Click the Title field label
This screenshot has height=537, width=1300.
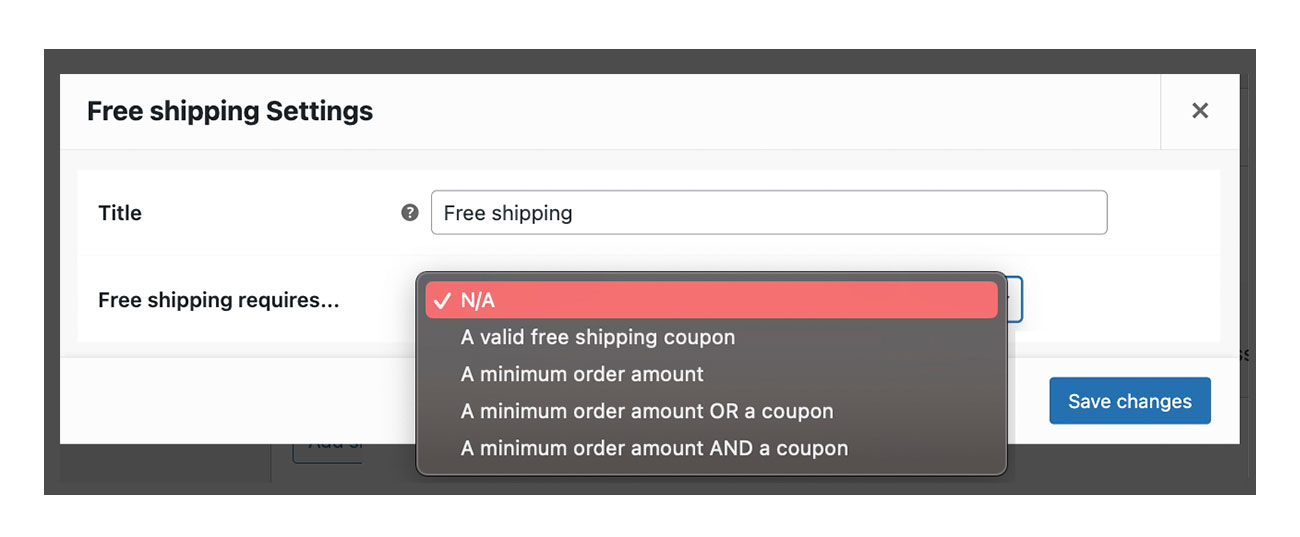pyautogui.click(x=120, y=212)
